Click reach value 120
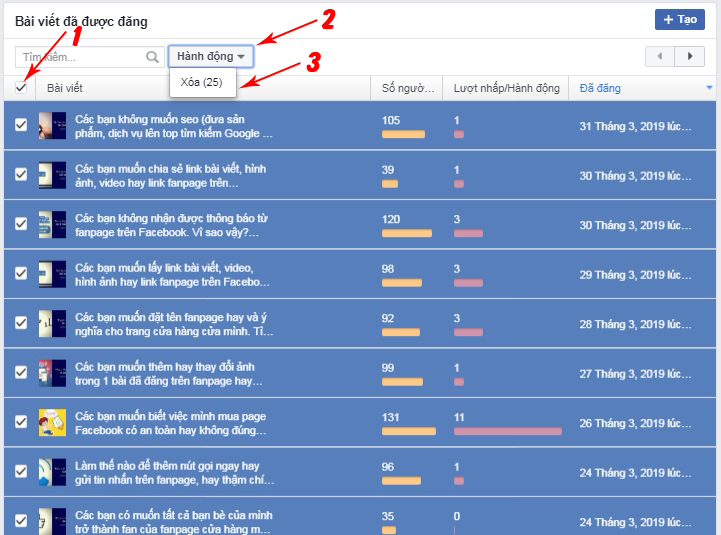 pyautogui.click(x=391, y=219)
